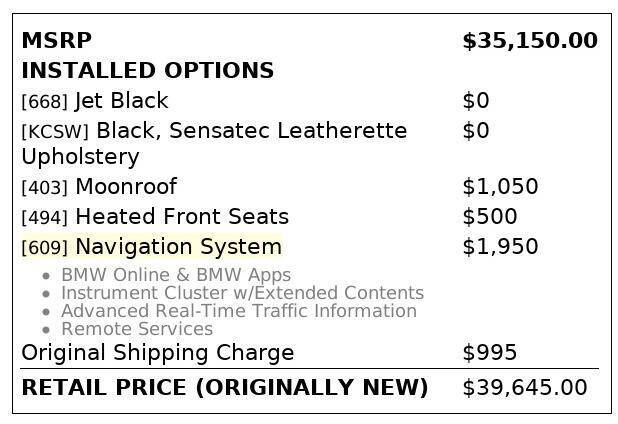Select the BMW Online & BMW Apps bullet

[x=176, y=275]
